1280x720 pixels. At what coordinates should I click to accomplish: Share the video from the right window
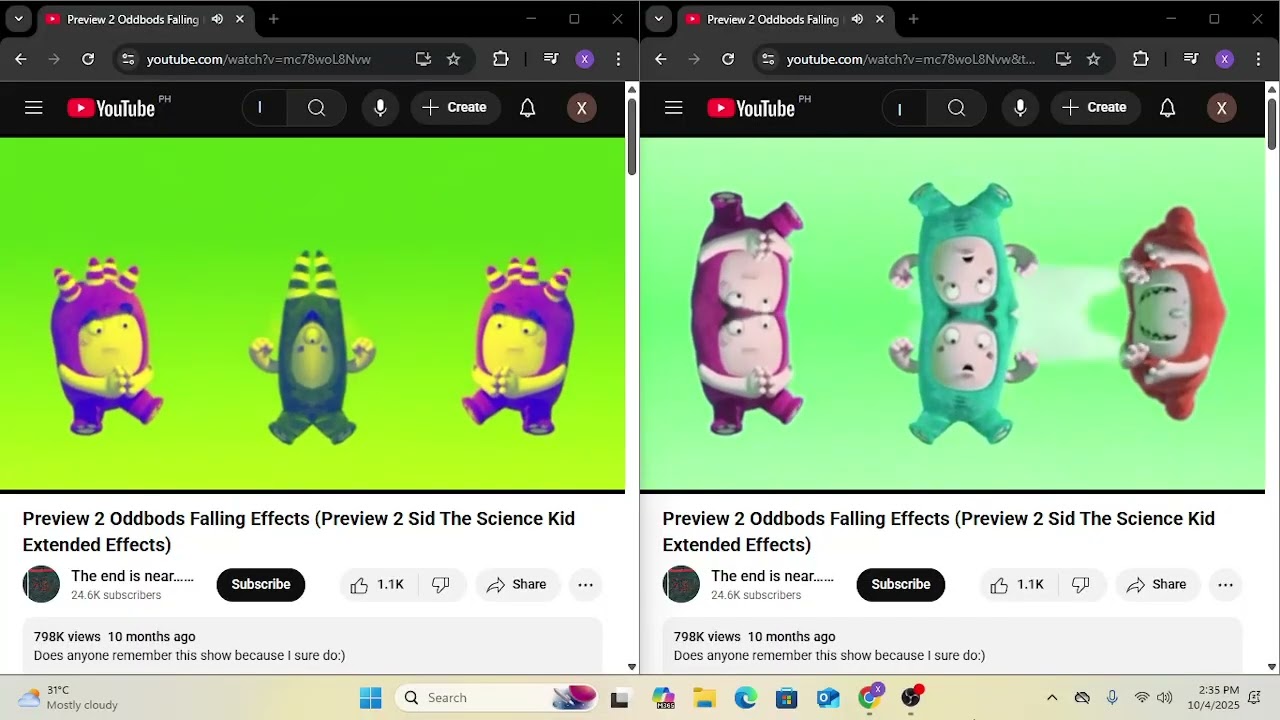pos(1157,585)
